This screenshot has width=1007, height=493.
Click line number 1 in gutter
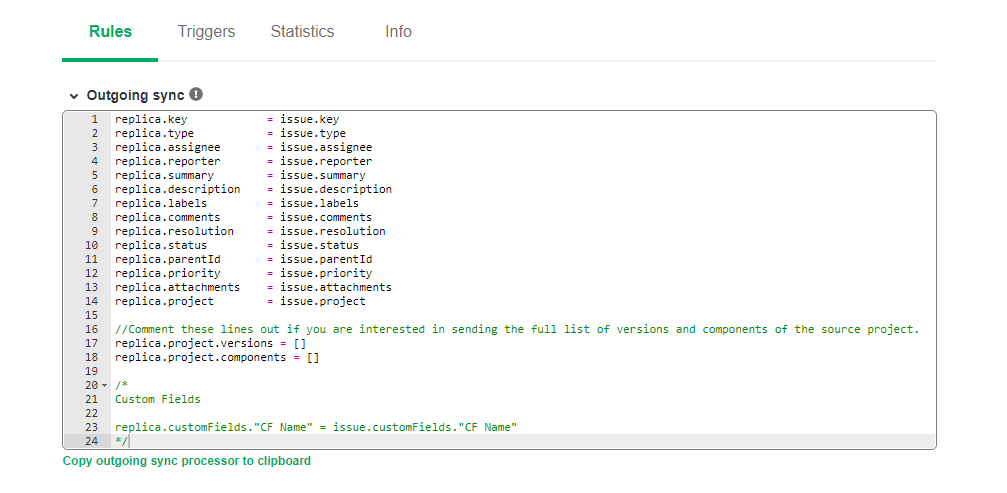click(x=95, y=119)
